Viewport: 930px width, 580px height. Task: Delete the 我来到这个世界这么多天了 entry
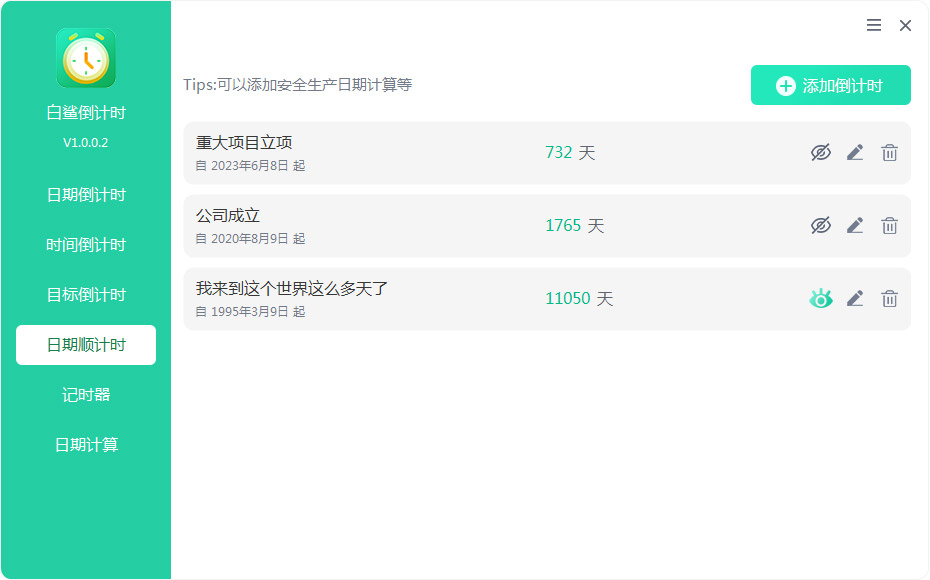coord(889,298)
